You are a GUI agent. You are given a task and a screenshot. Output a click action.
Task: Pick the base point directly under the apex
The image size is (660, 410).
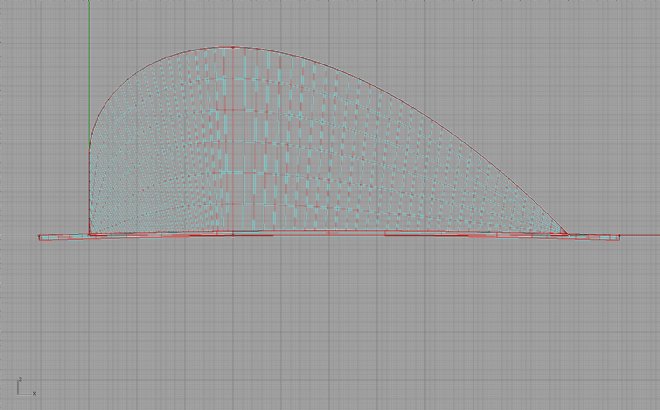(233, 234)
